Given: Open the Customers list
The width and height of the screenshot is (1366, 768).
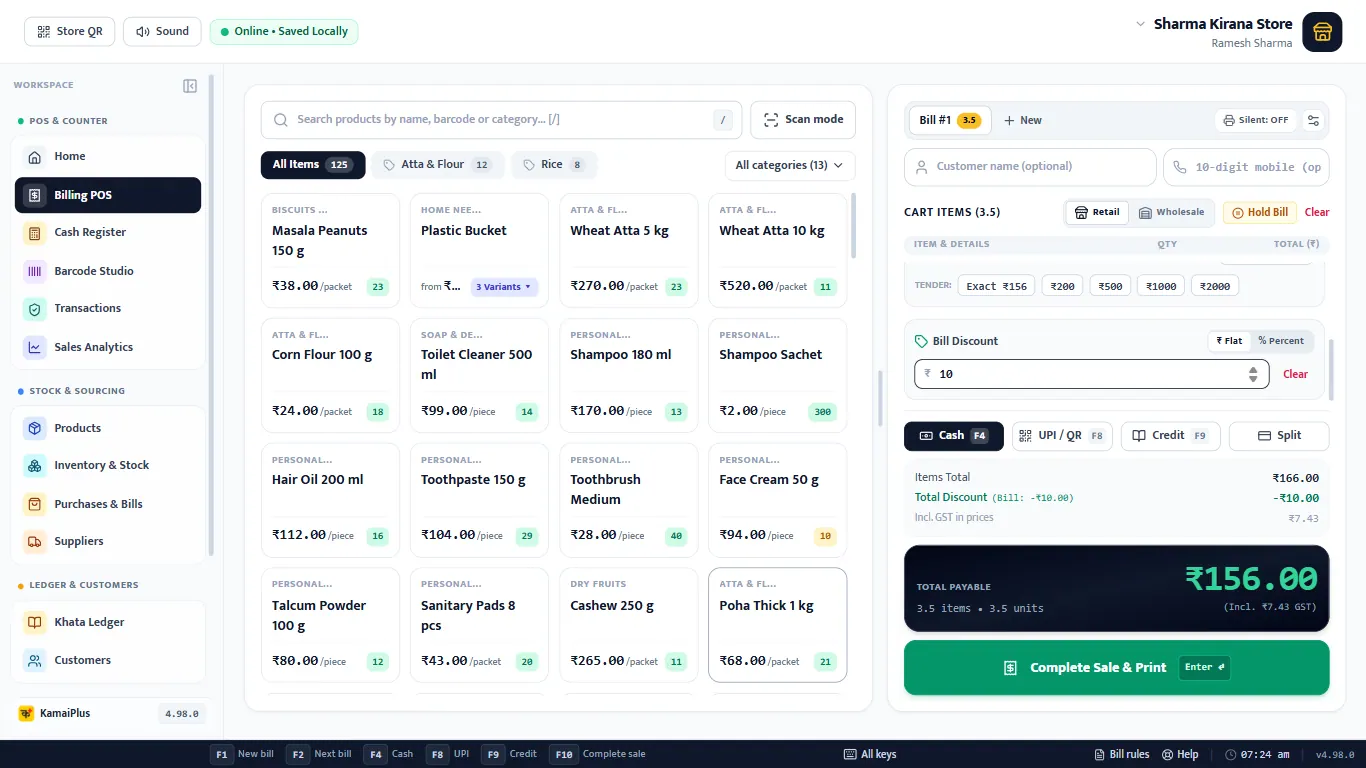Looking at the screenshot, I should pyautogui.click(x=108, y=660).
